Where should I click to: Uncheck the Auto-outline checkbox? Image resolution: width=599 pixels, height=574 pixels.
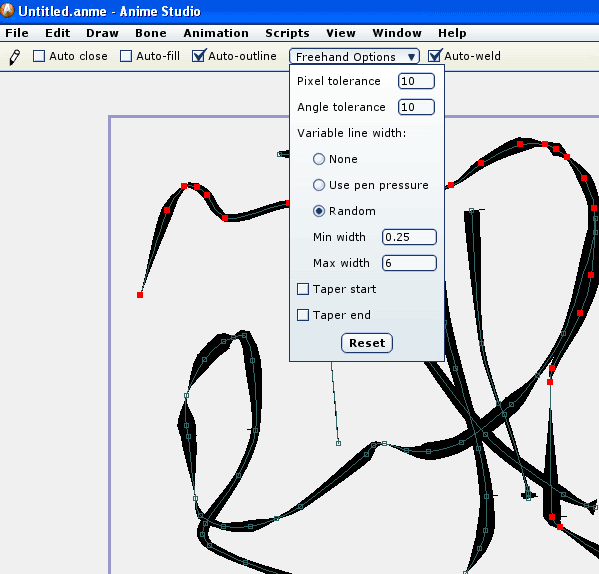click(x=198, y=56)
